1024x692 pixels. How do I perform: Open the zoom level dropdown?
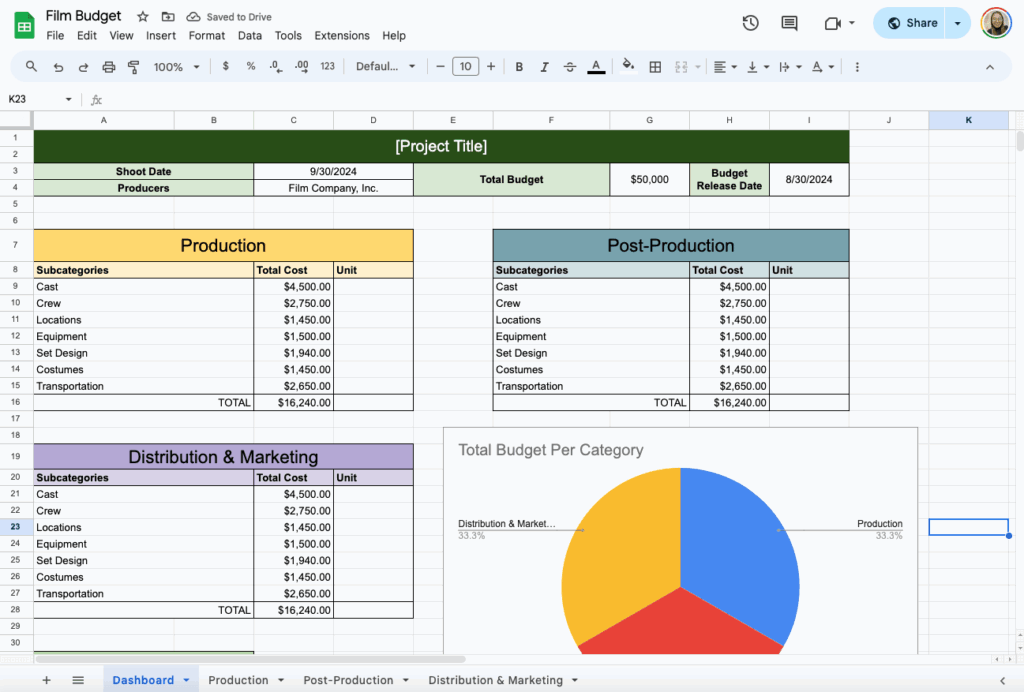(x=176, y=66)
